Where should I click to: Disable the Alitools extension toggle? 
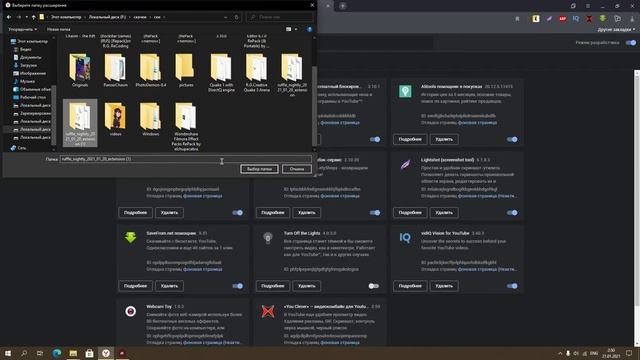tap(512, 139)
